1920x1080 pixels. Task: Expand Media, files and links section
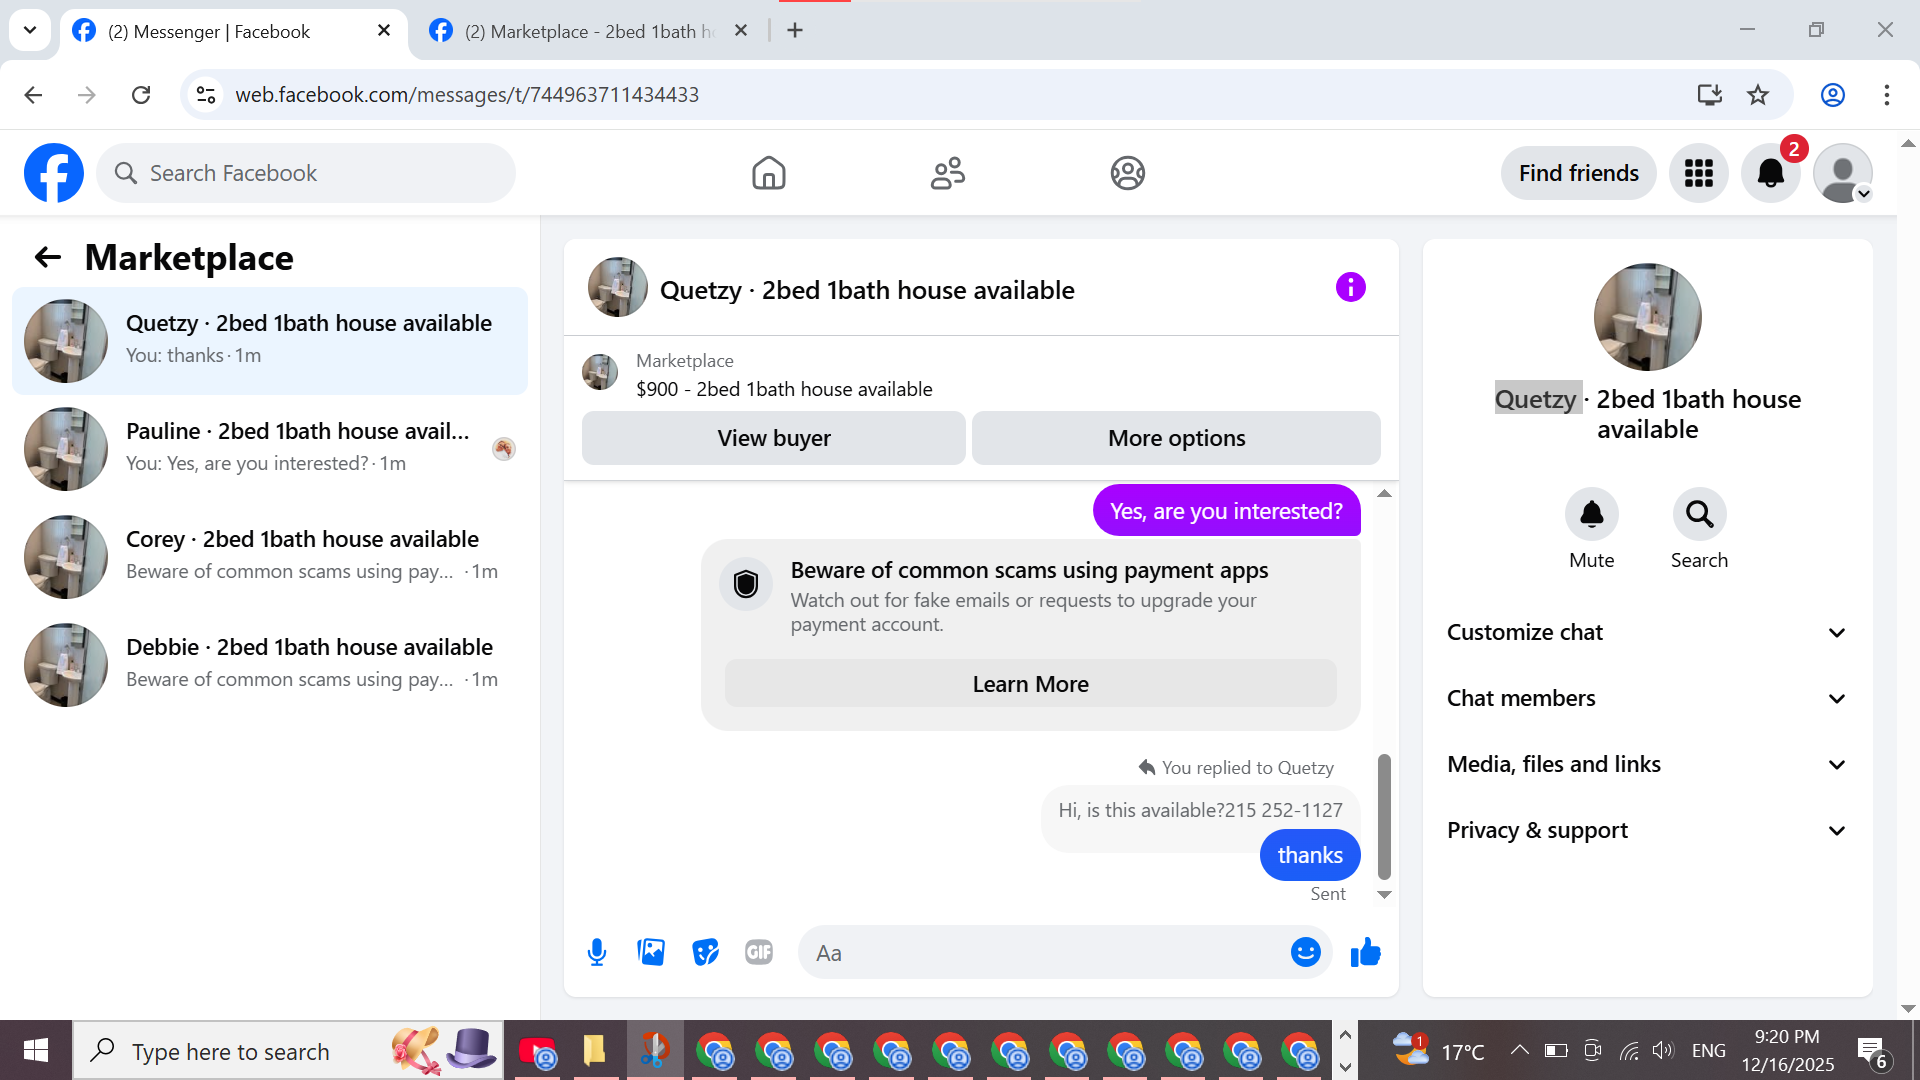1647,765
